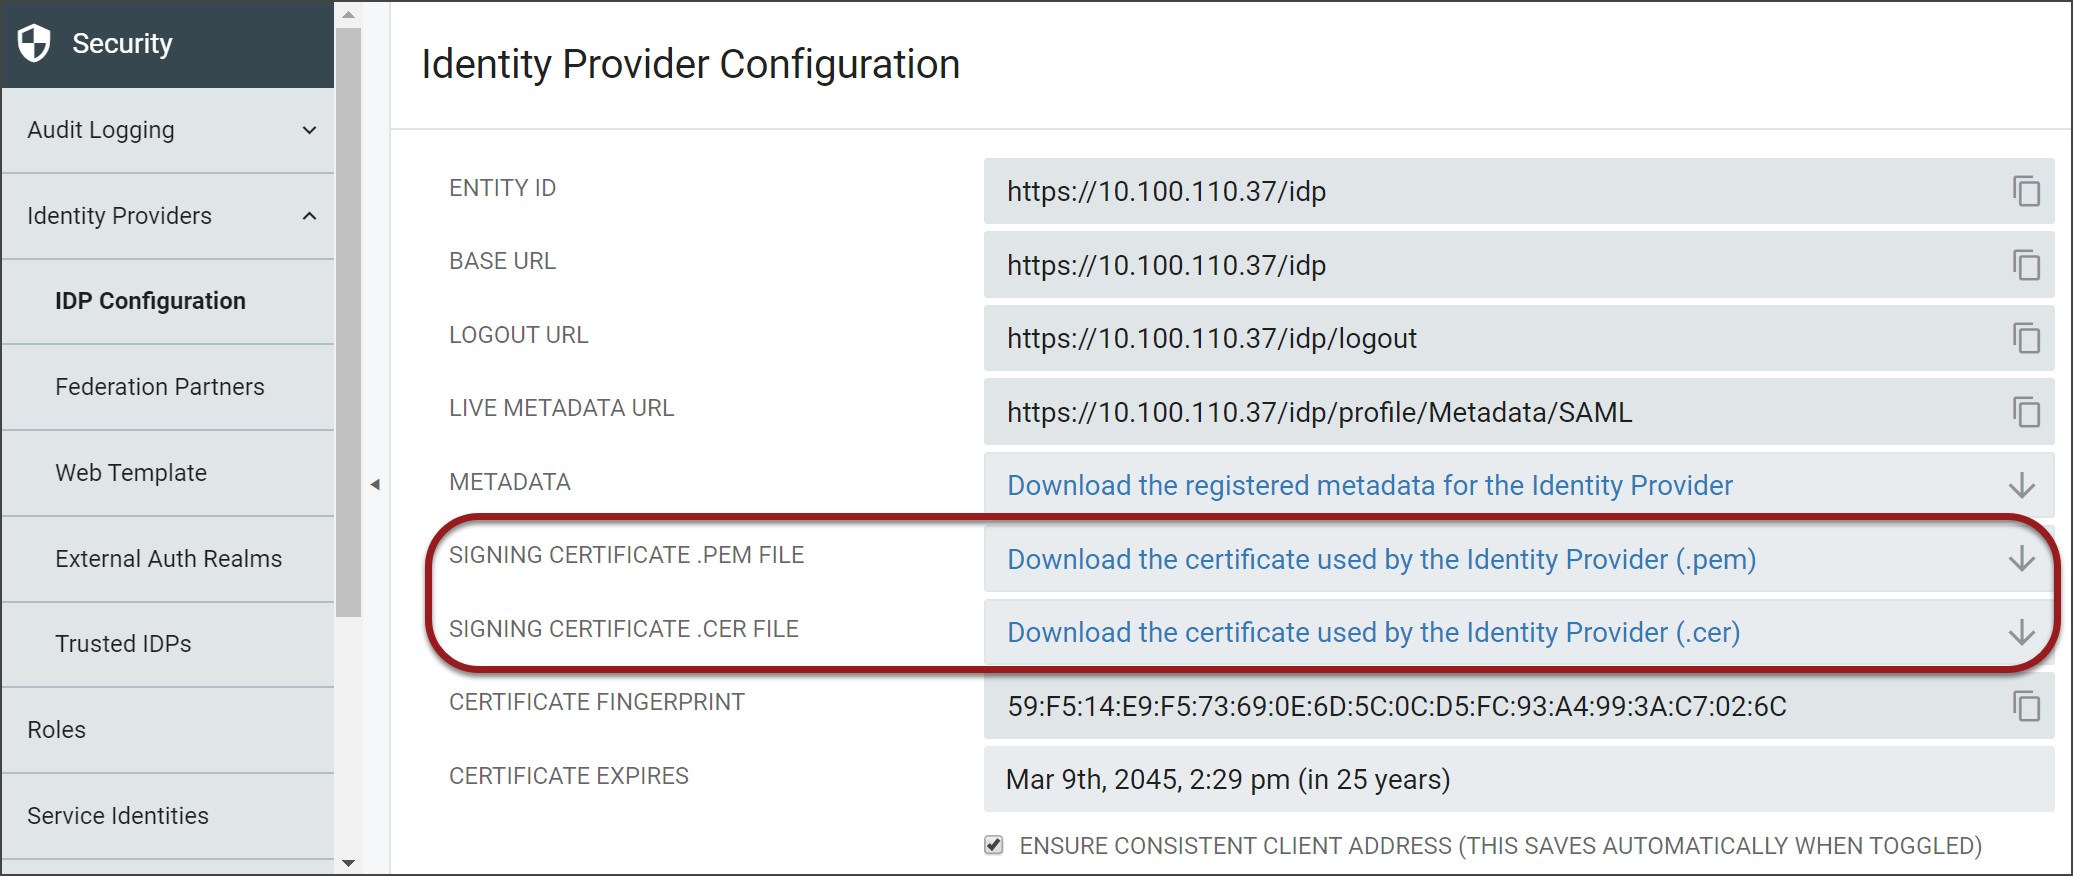Click the Live Metadata URL value field
Screen dimensions: 2073x876
1519,412
